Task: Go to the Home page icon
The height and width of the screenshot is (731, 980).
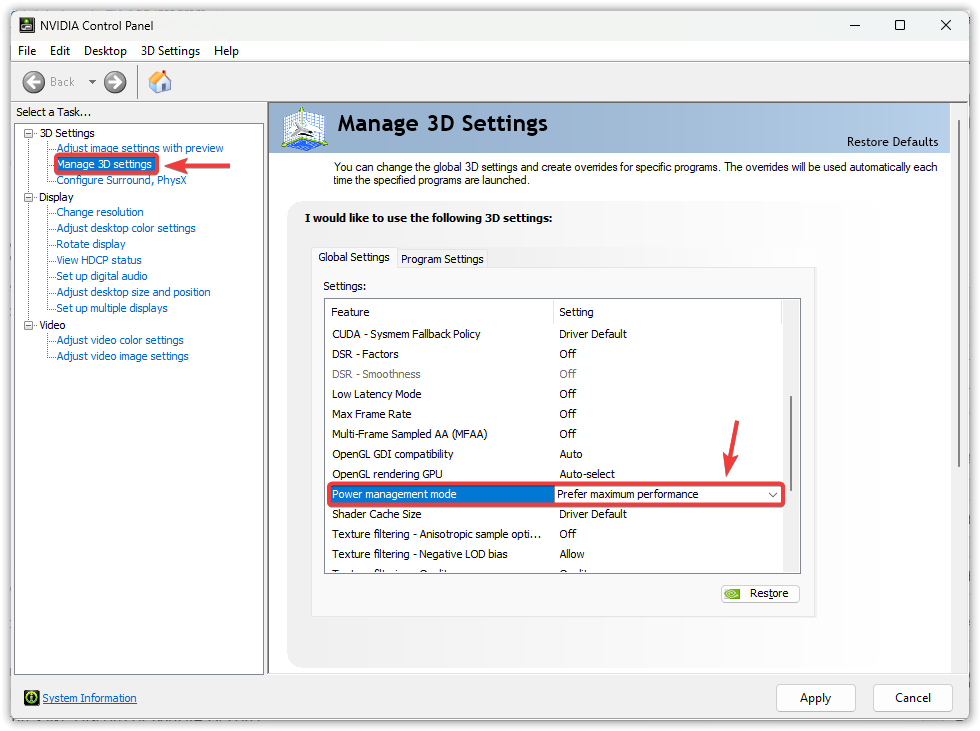Action: point(159,82)
